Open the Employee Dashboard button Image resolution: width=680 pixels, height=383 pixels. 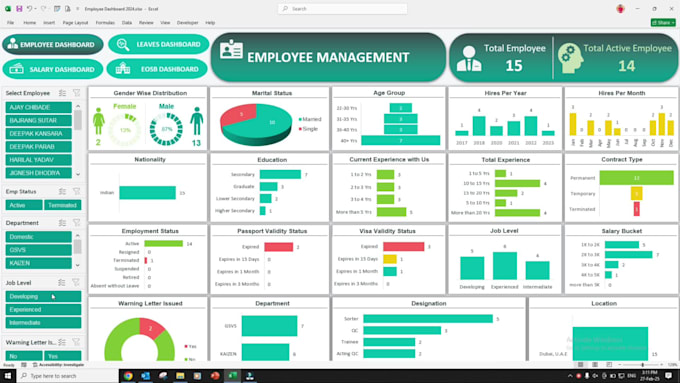point(53,44)
